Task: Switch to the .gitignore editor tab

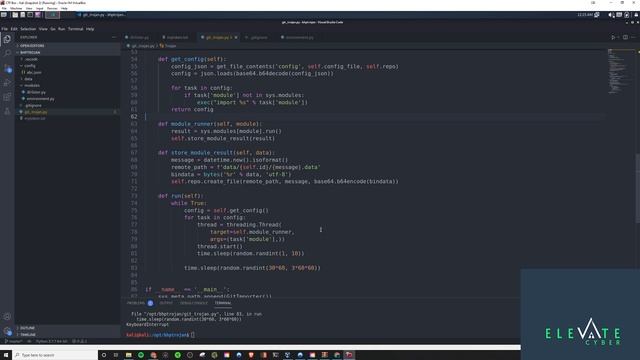Action: (x=257, y=38)
